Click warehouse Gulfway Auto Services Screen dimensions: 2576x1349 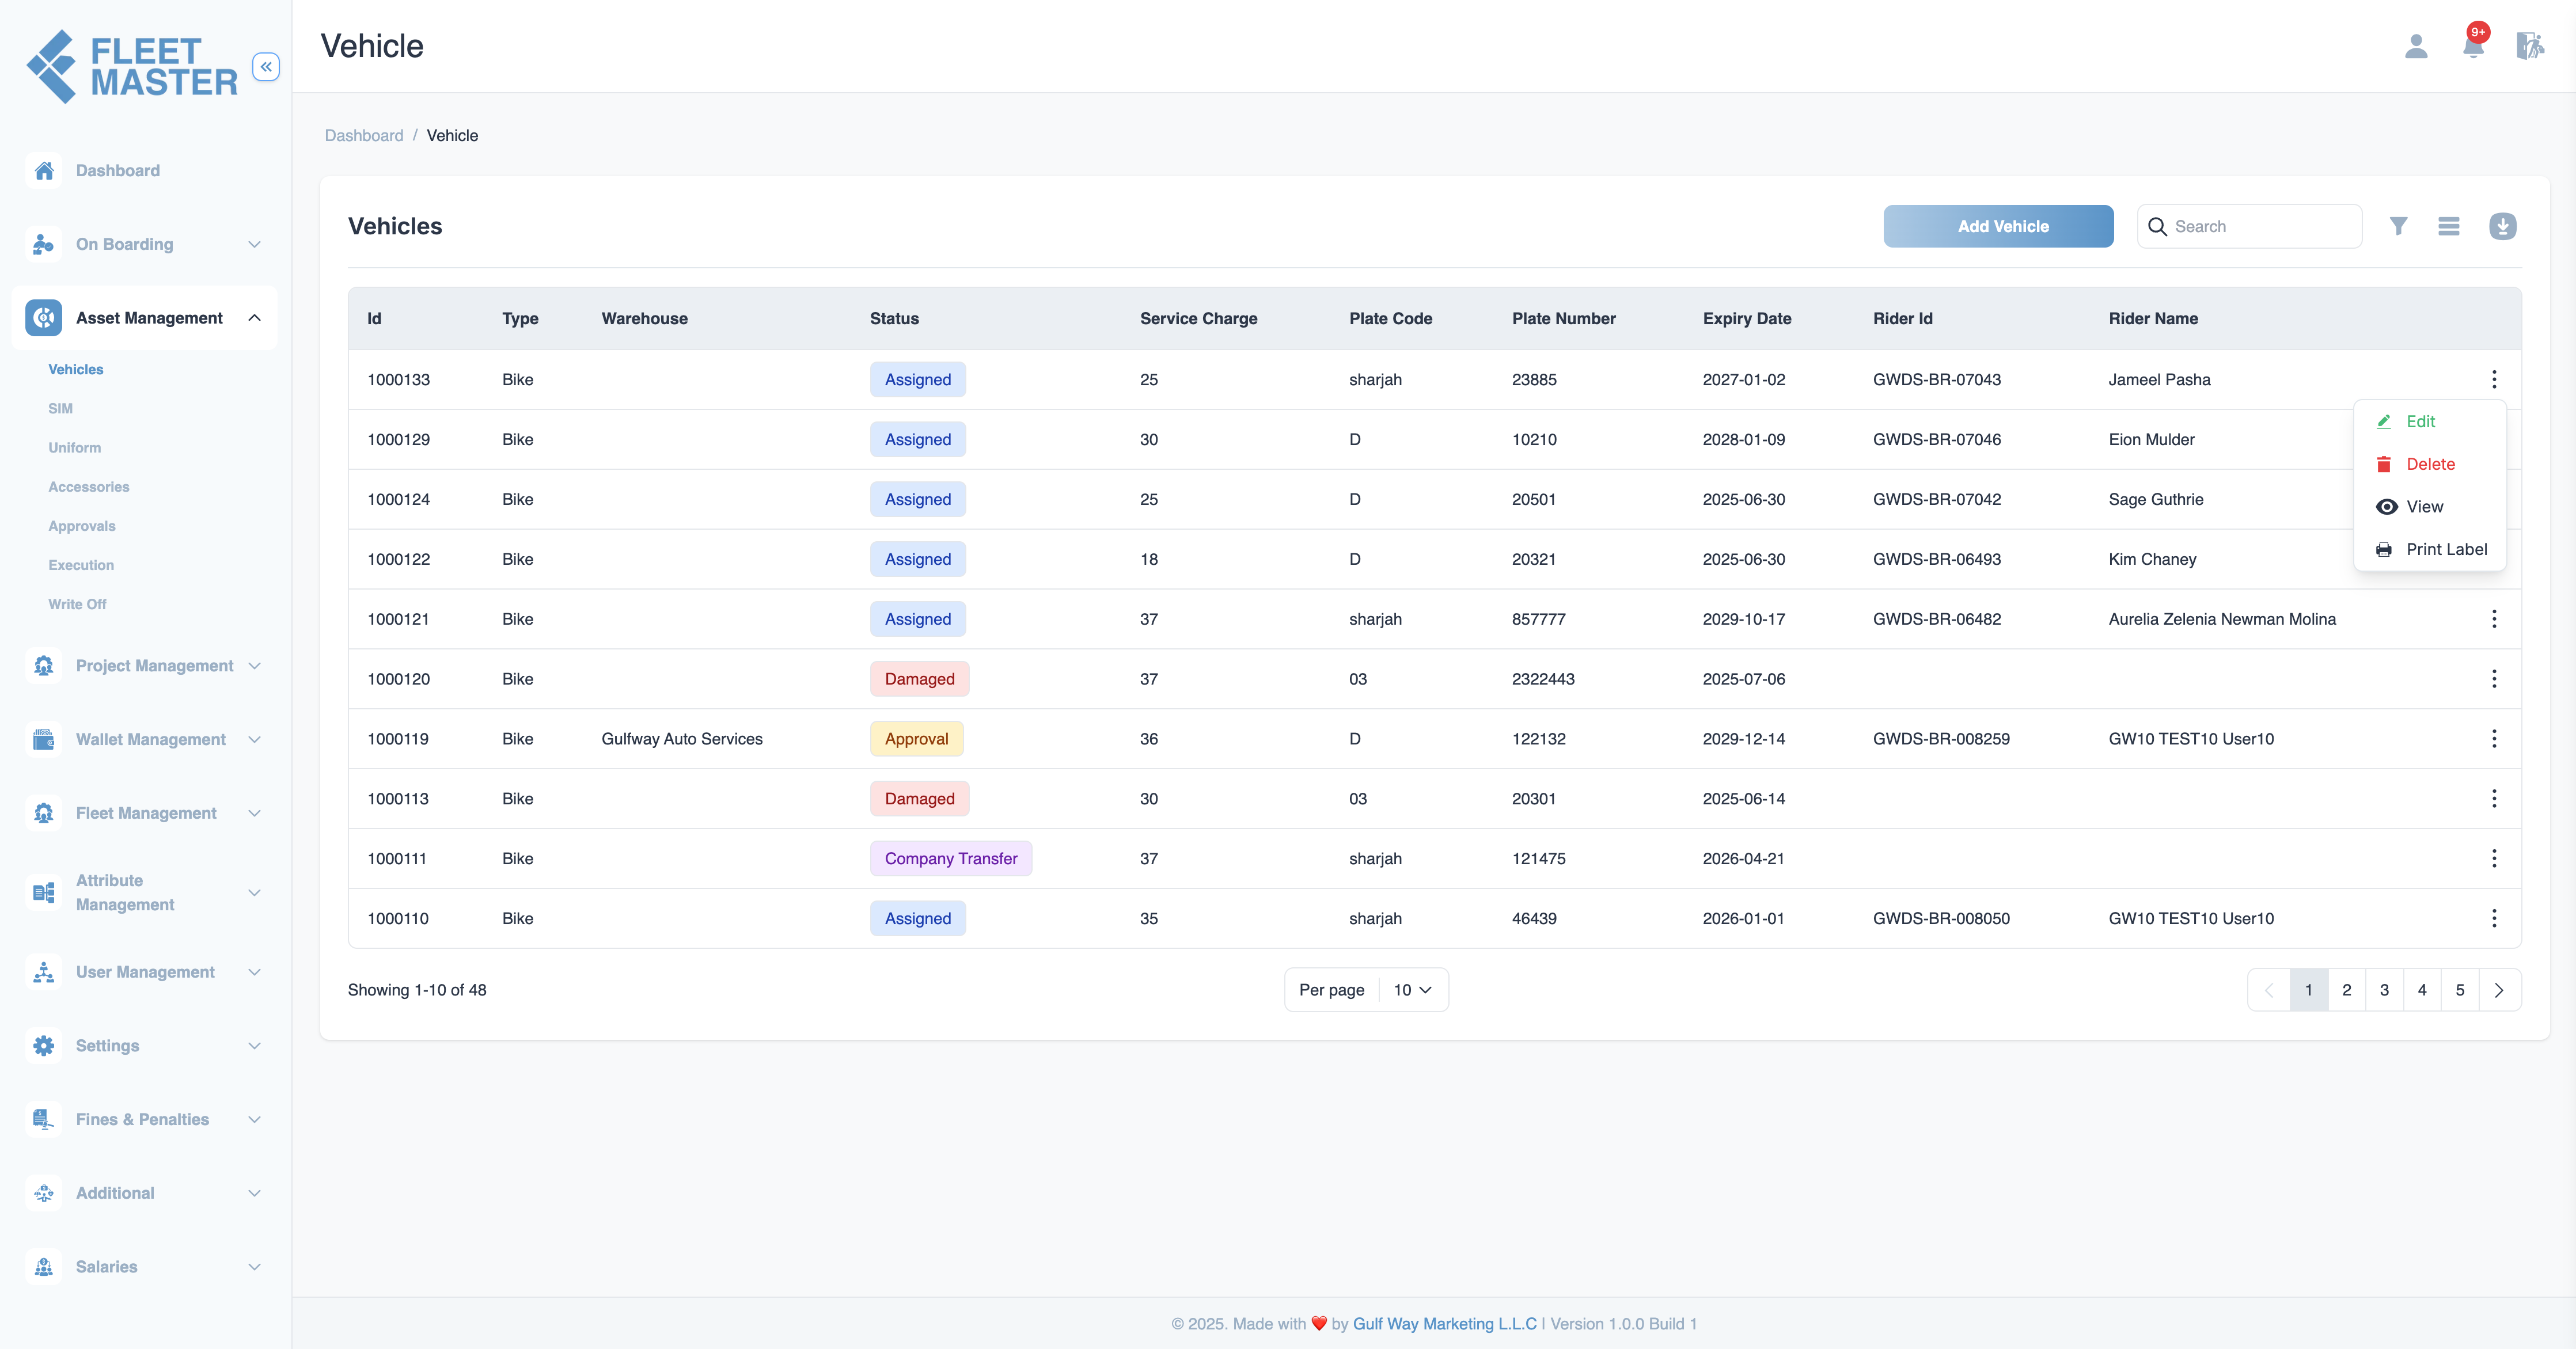tap(682, 739)
